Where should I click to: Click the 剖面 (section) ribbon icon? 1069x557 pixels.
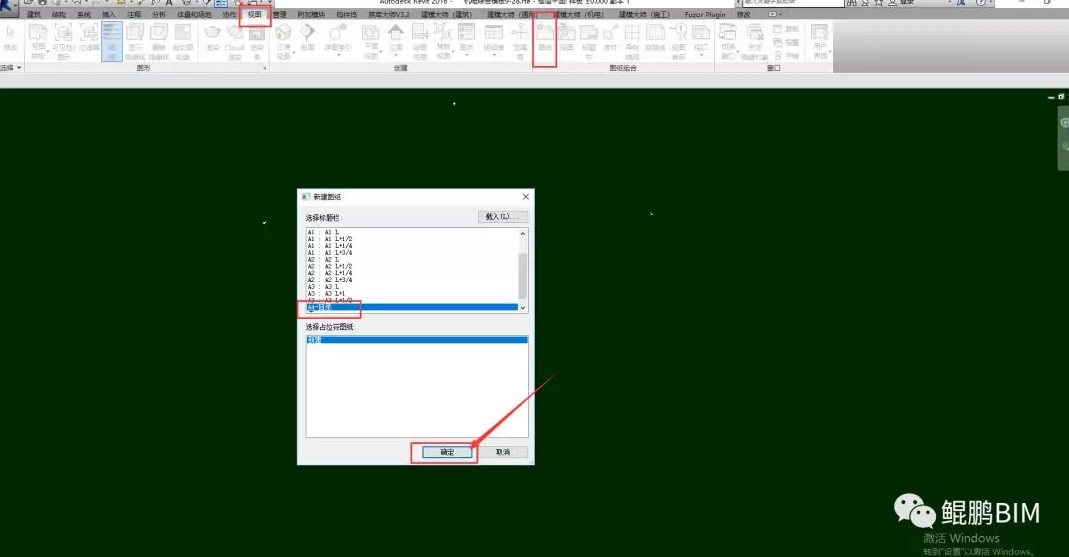[x=307, y=37]
